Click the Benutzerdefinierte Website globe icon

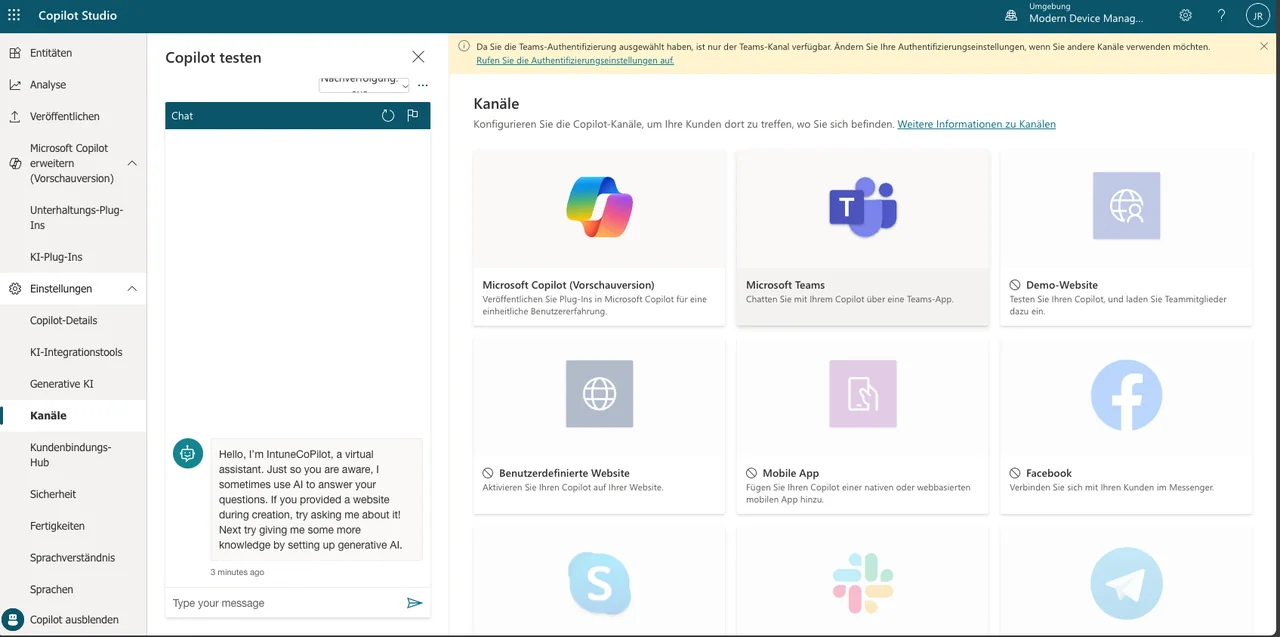coord(599,394)
